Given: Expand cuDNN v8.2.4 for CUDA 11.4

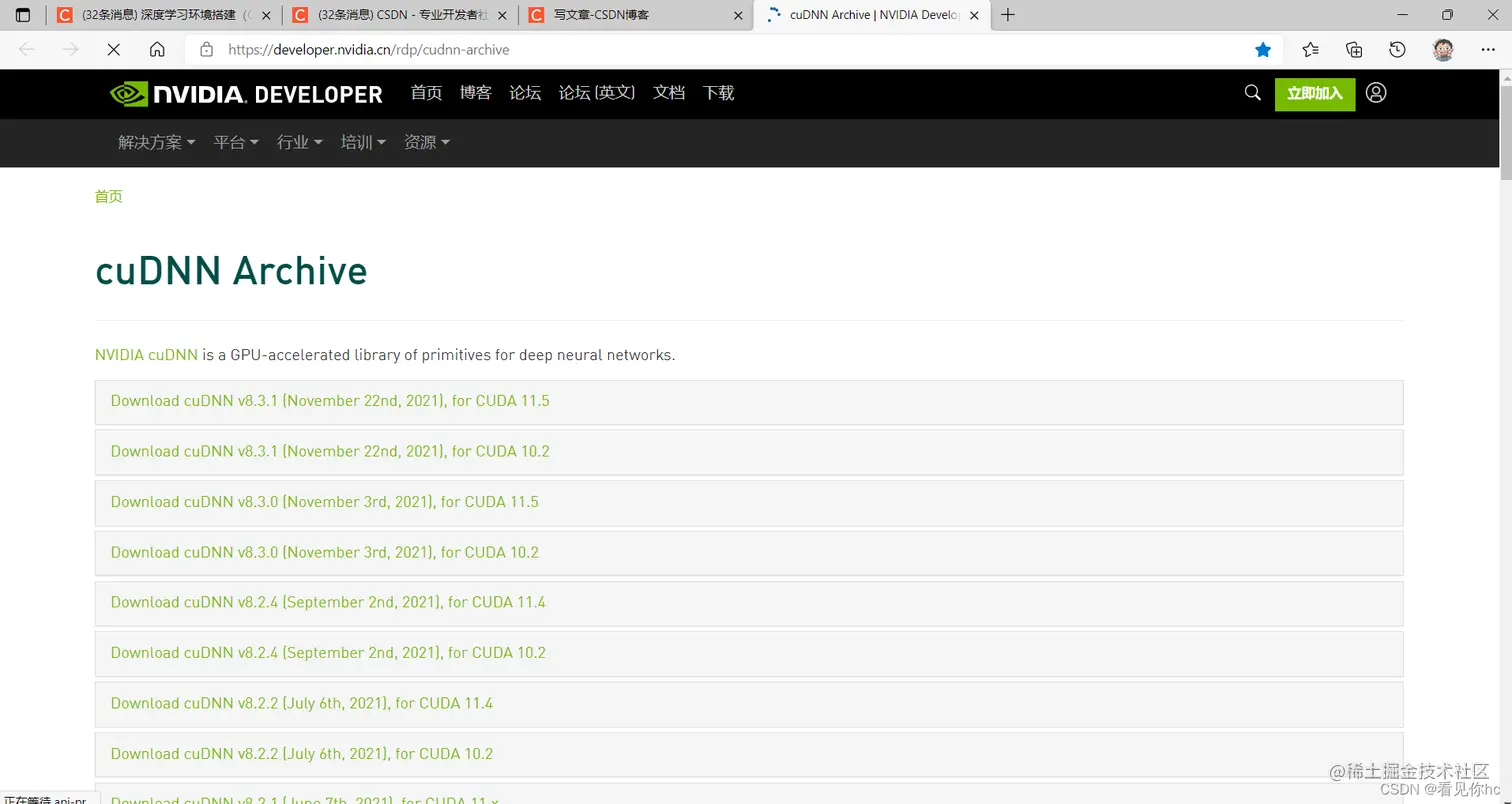Looking at the screenshot, I should 749,603.
